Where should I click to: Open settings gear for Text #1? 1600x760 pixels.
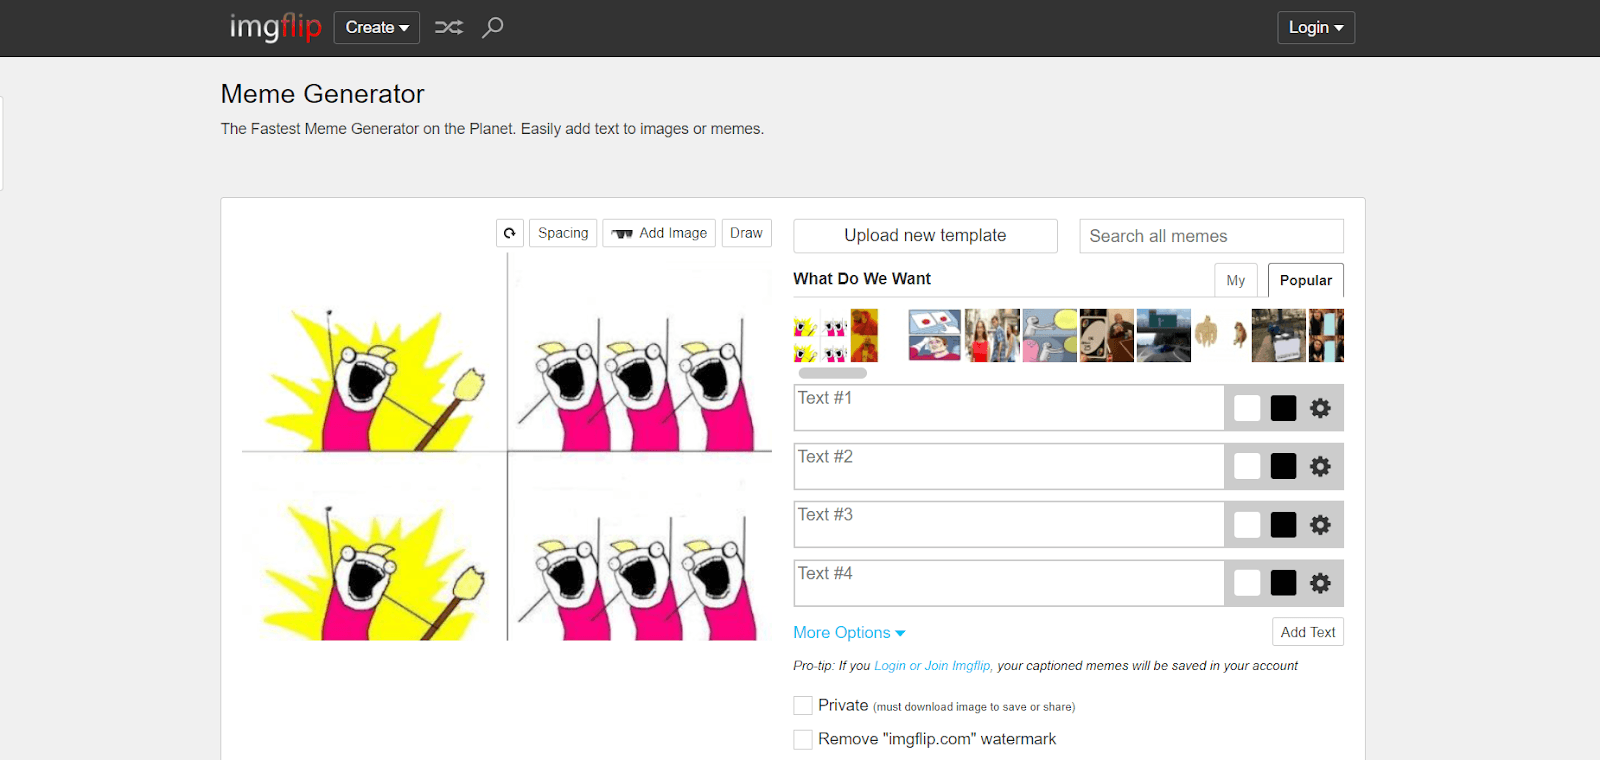click(1320, 408)
